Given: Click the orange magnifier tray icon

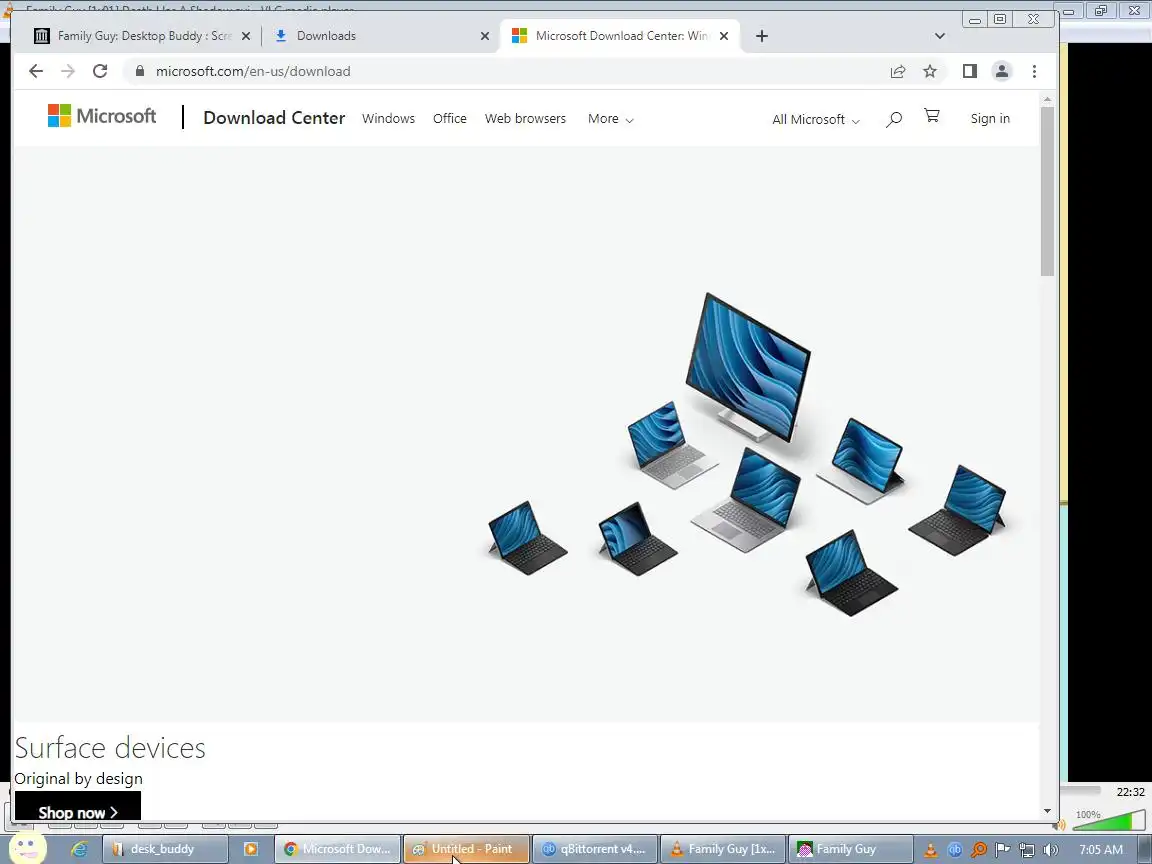Looking at the screenshot, I should point(979,850).
